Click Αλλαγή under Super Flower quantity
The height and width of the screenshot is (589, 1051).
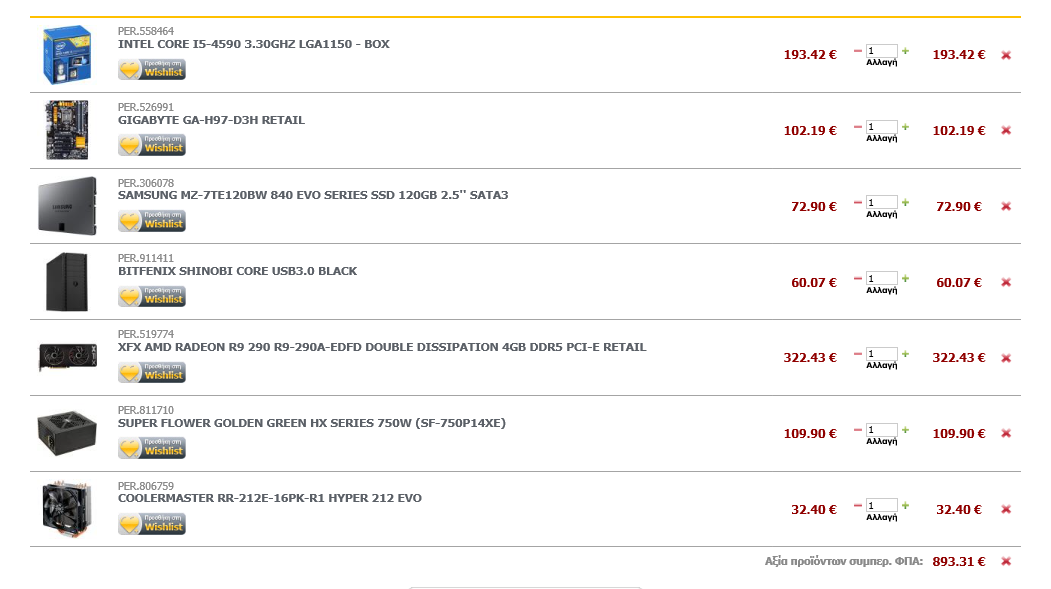(x=881, y=442)
